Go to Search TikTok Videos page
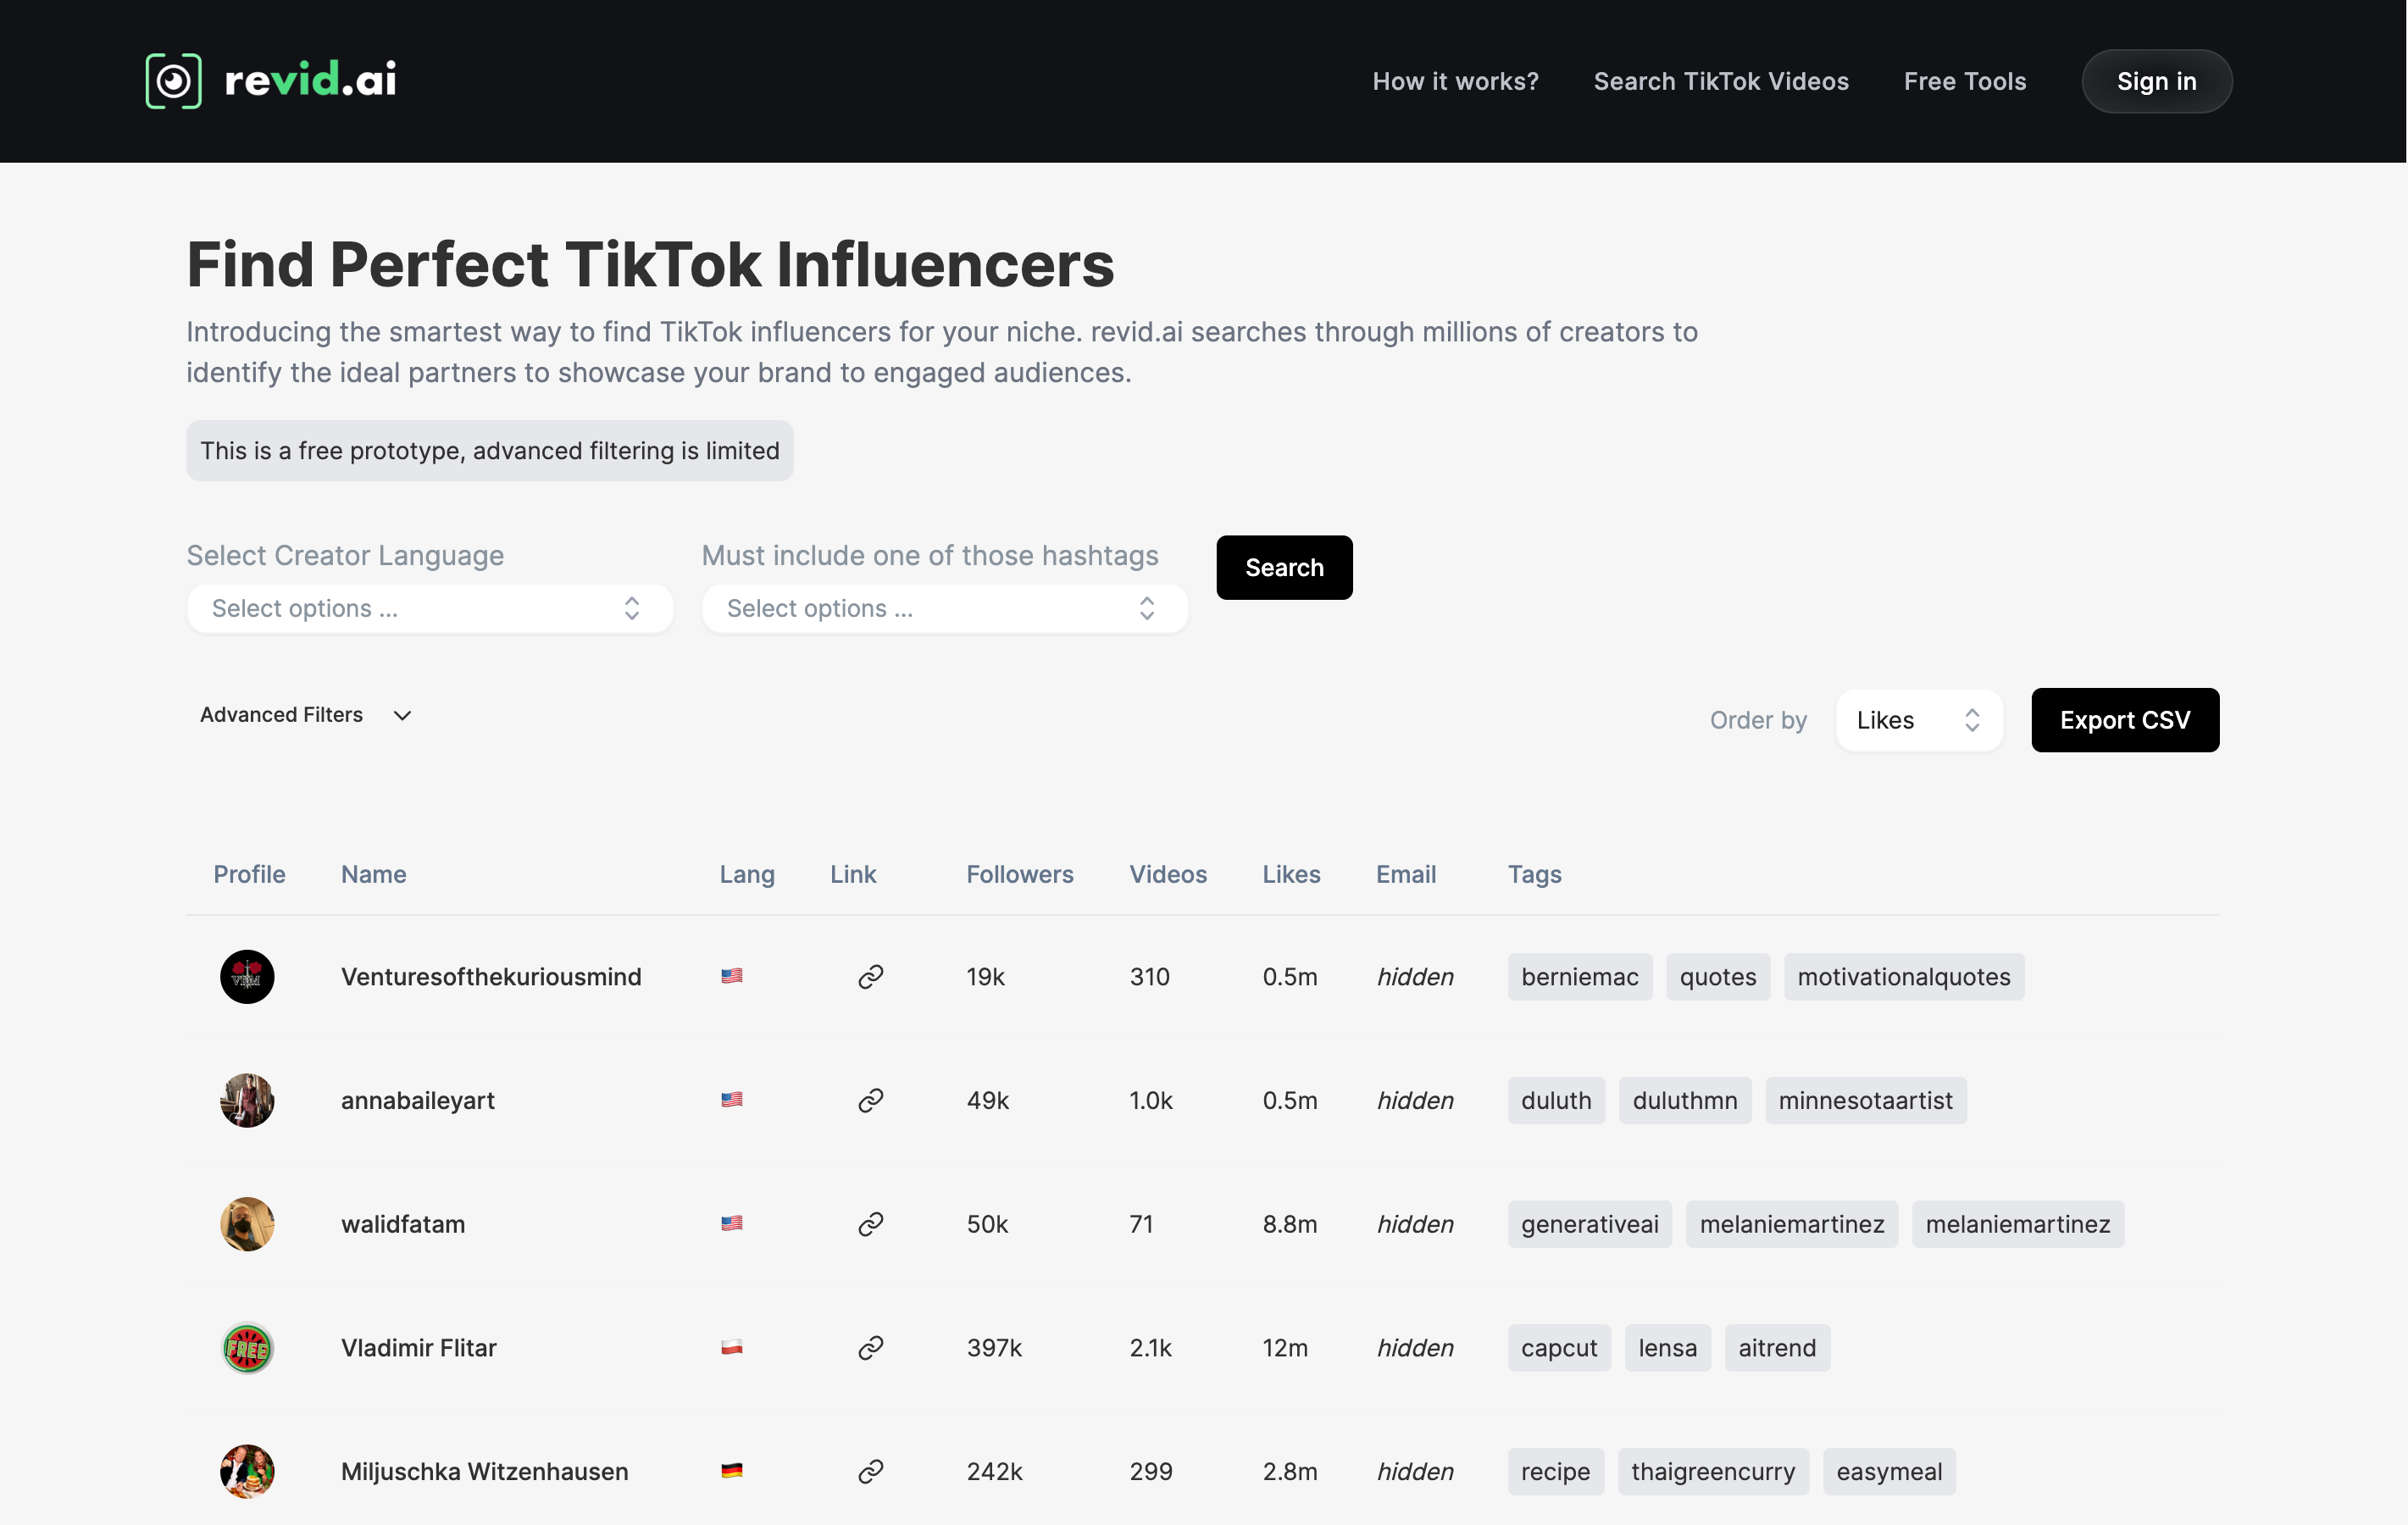 pyautogui.click(x=1720, y=81)
